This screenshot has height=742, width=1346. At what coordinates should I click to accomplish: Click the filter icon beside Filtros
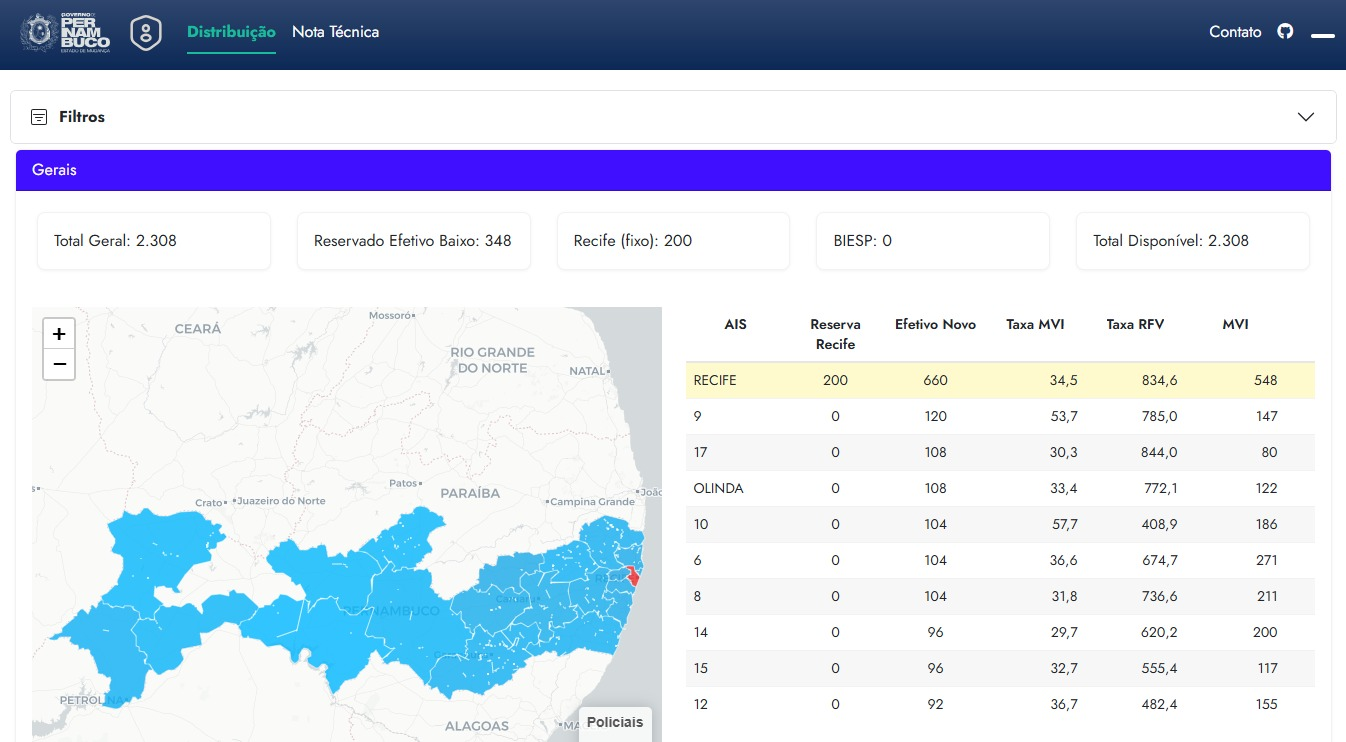39,117
